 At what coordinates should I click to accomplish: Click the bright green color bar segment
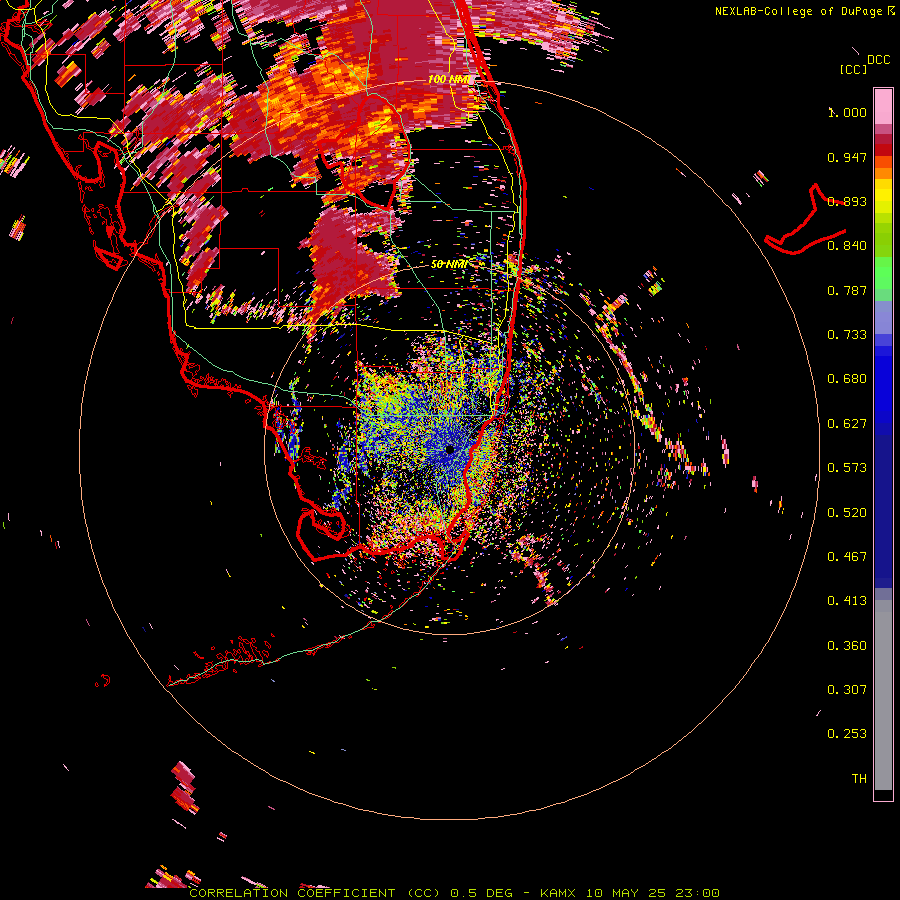point(883,273)
